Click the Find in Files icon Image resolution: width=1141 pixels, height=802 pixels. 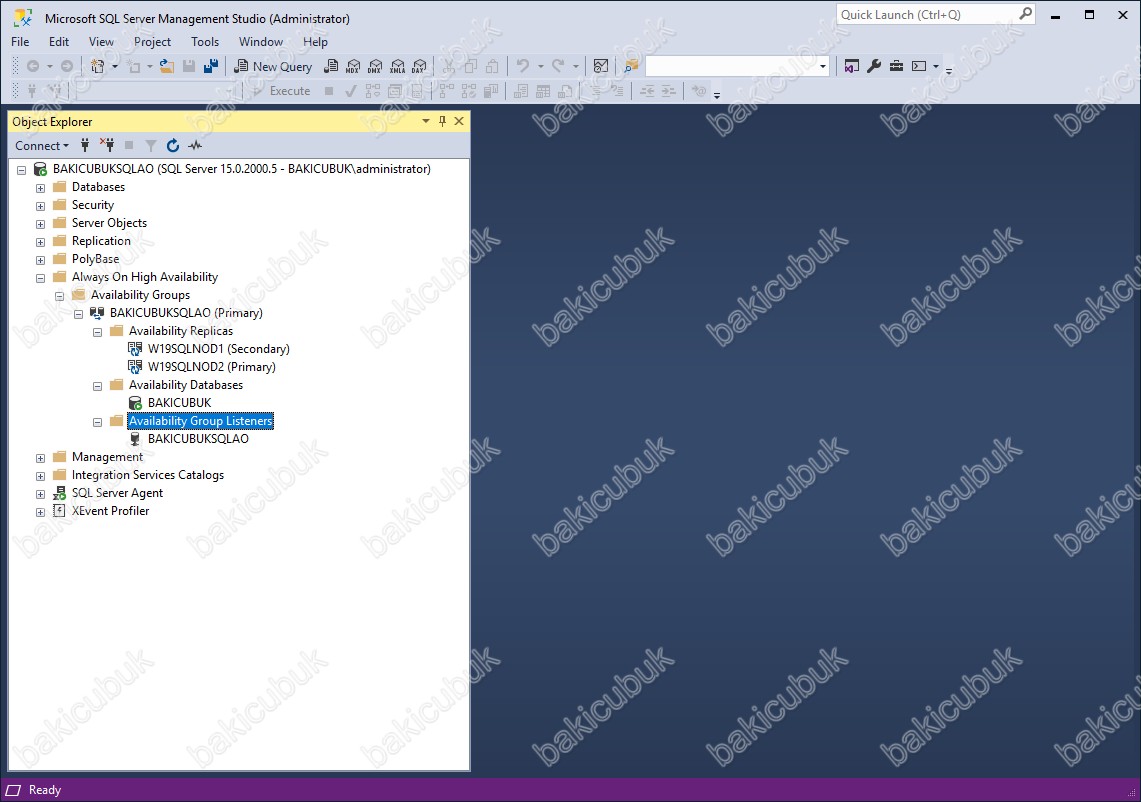click(x=631, y=66)
